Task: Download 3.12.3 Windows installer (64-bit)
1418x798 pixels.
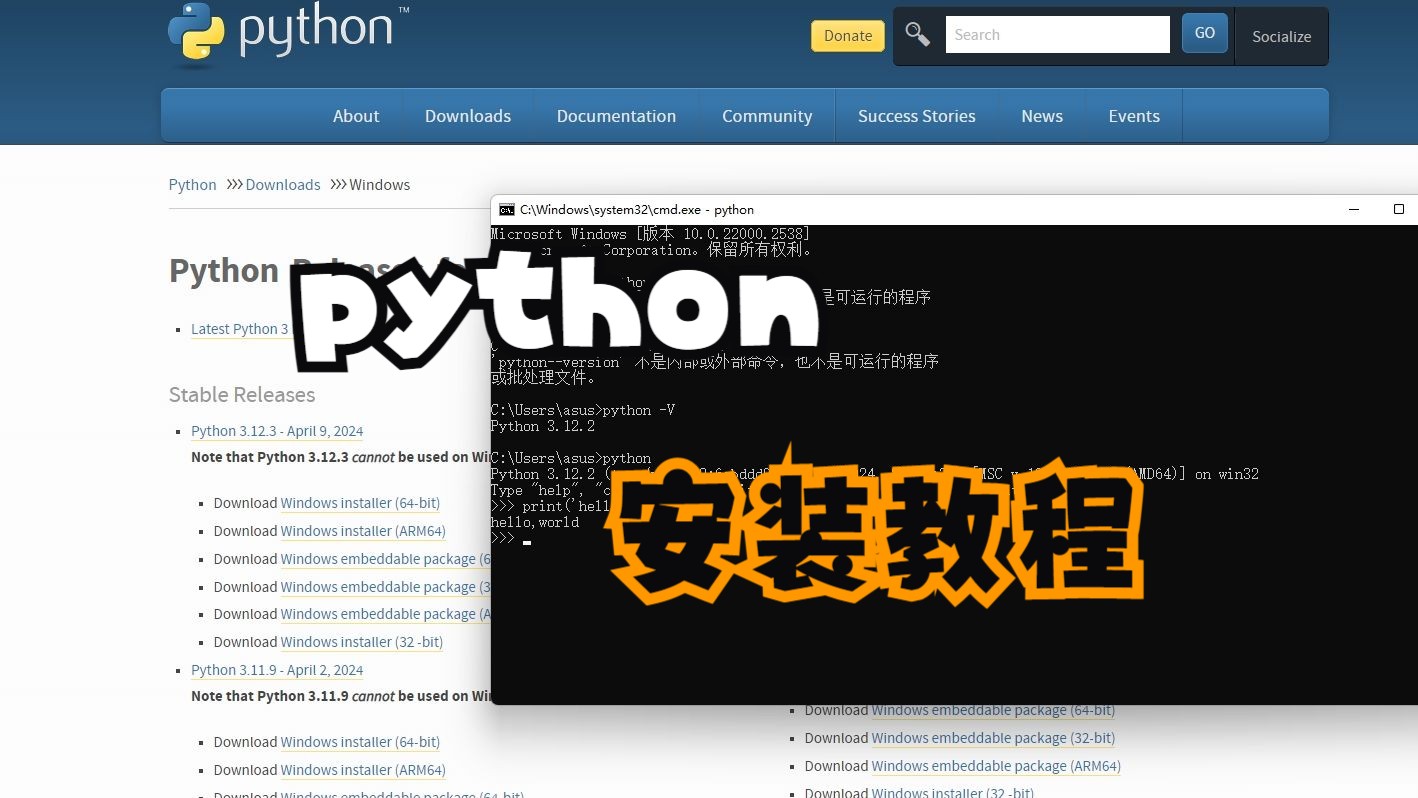Action: point(360,503)
